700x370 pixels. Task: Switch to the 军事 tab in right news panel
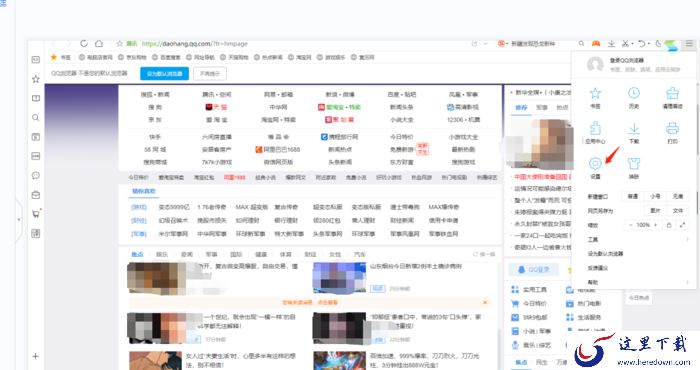542,108
